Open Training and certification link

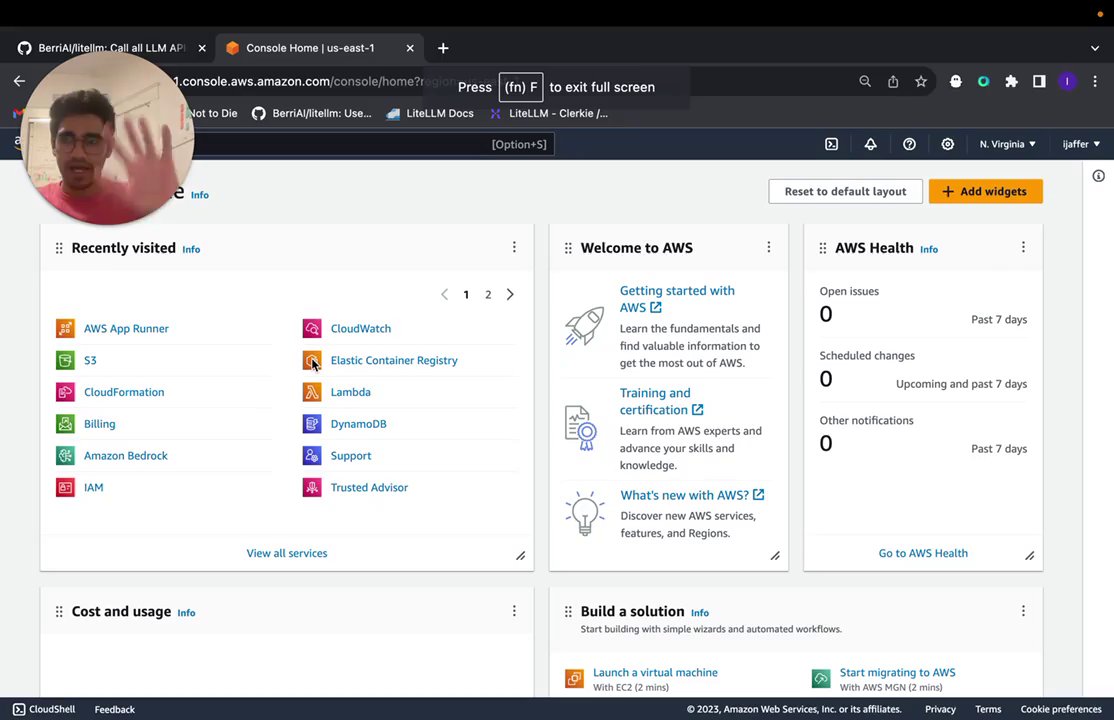(x=661, y=402)
